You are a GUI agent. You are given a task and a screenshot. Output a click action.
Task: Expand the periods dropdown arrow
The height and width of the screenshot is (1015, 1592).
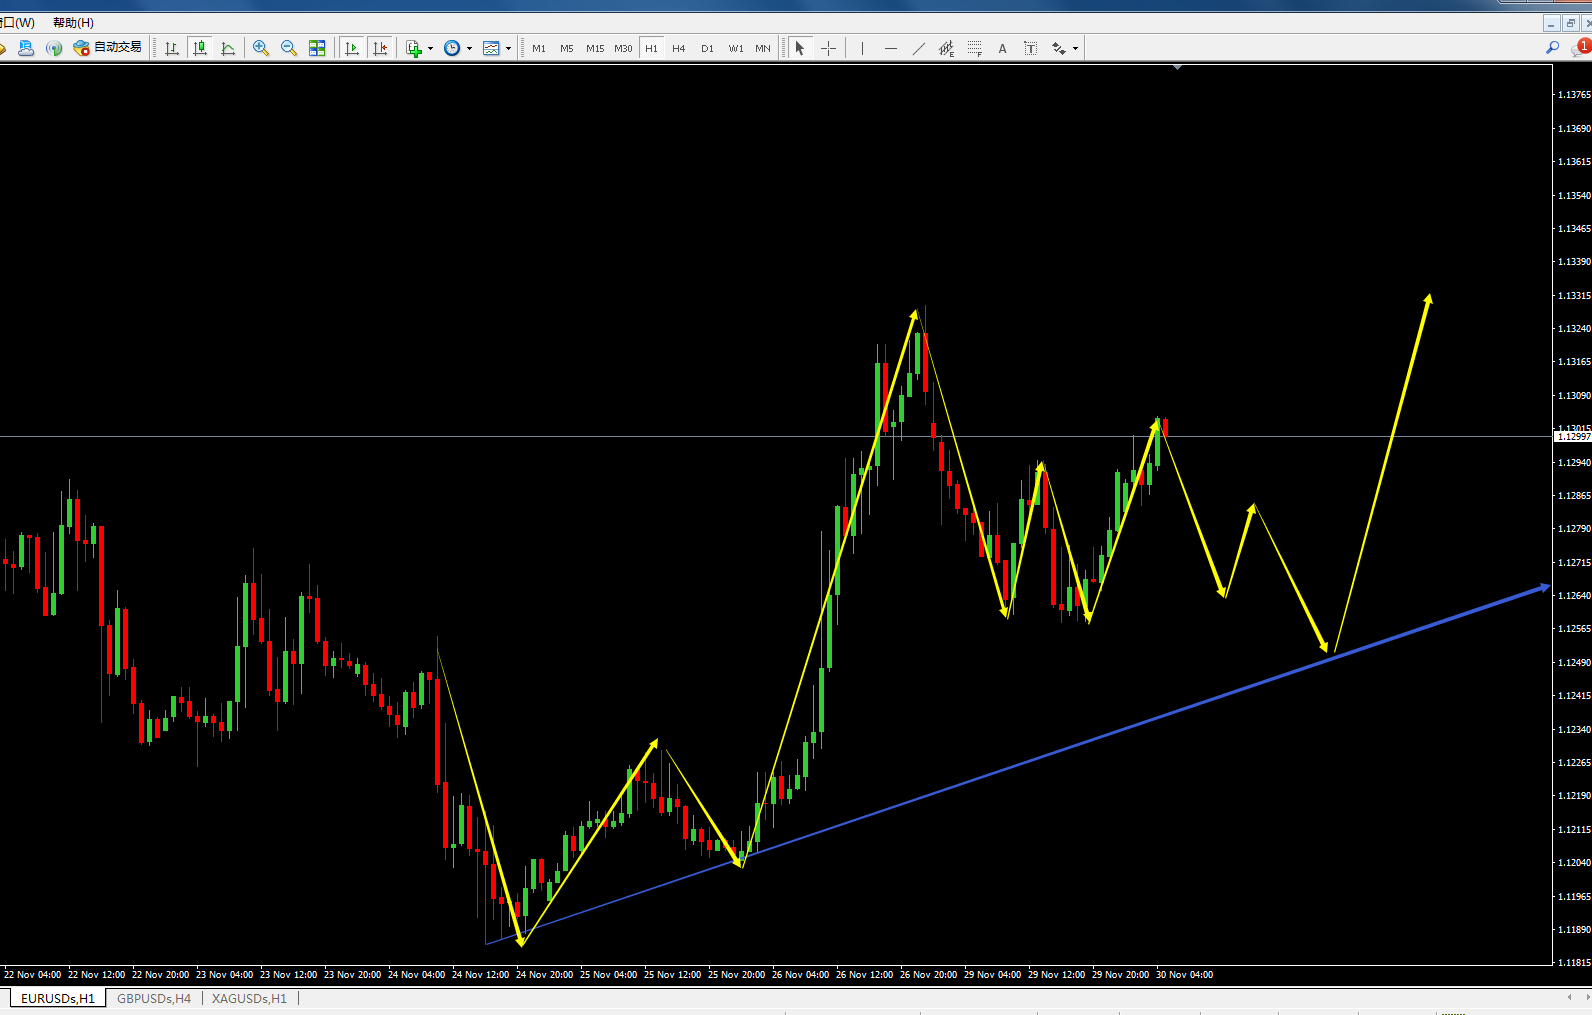point(469,48)
